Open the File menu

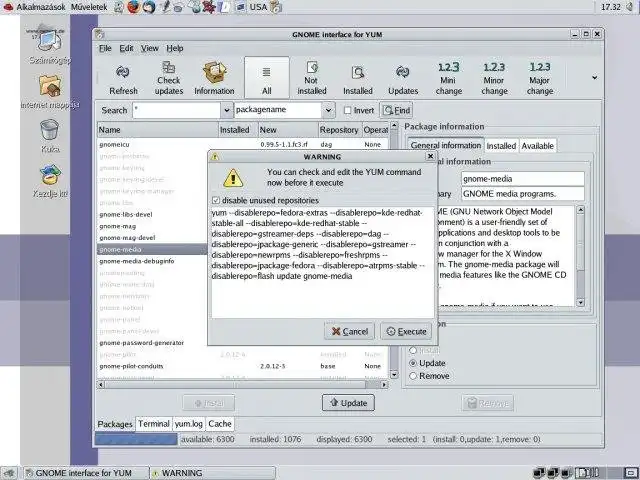105,48
